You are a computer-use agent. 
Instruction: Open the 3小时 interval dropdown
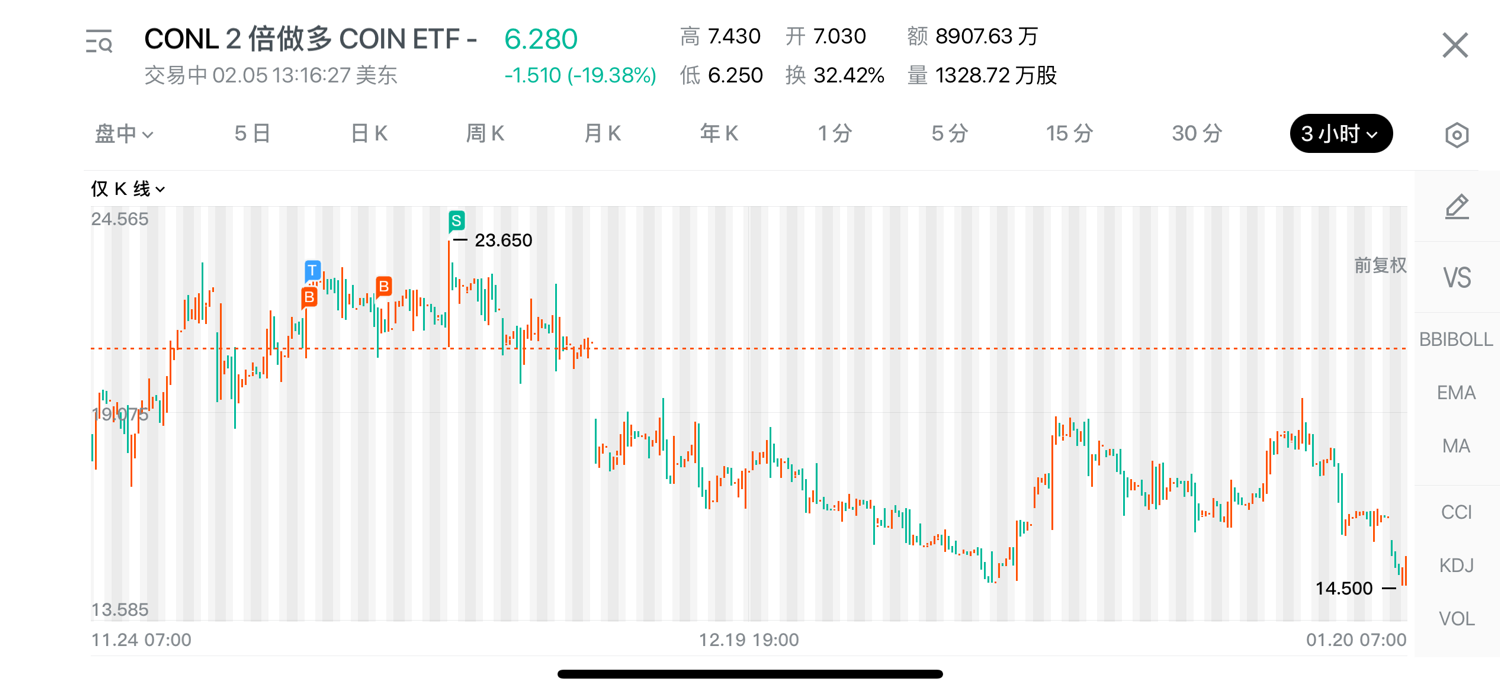pos(1340,134)
